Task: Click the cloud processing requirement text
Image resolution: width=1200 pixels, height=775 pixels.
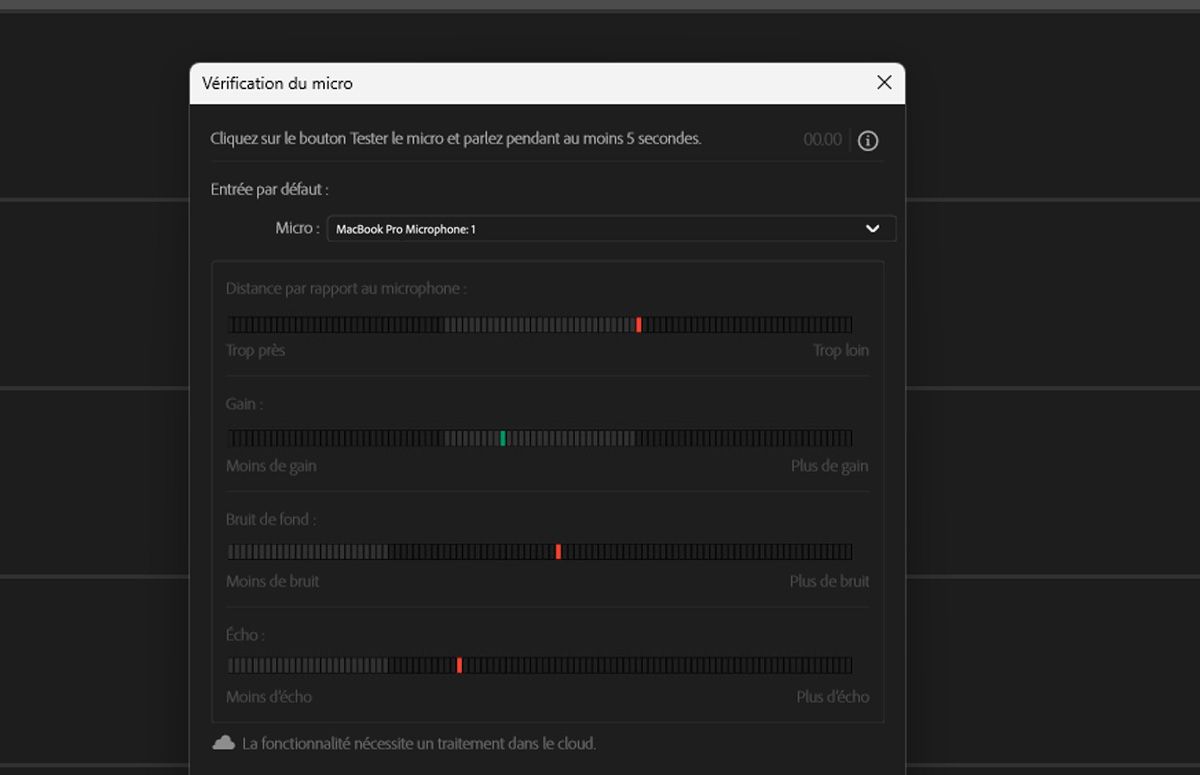Action: (x=419, y=744)
